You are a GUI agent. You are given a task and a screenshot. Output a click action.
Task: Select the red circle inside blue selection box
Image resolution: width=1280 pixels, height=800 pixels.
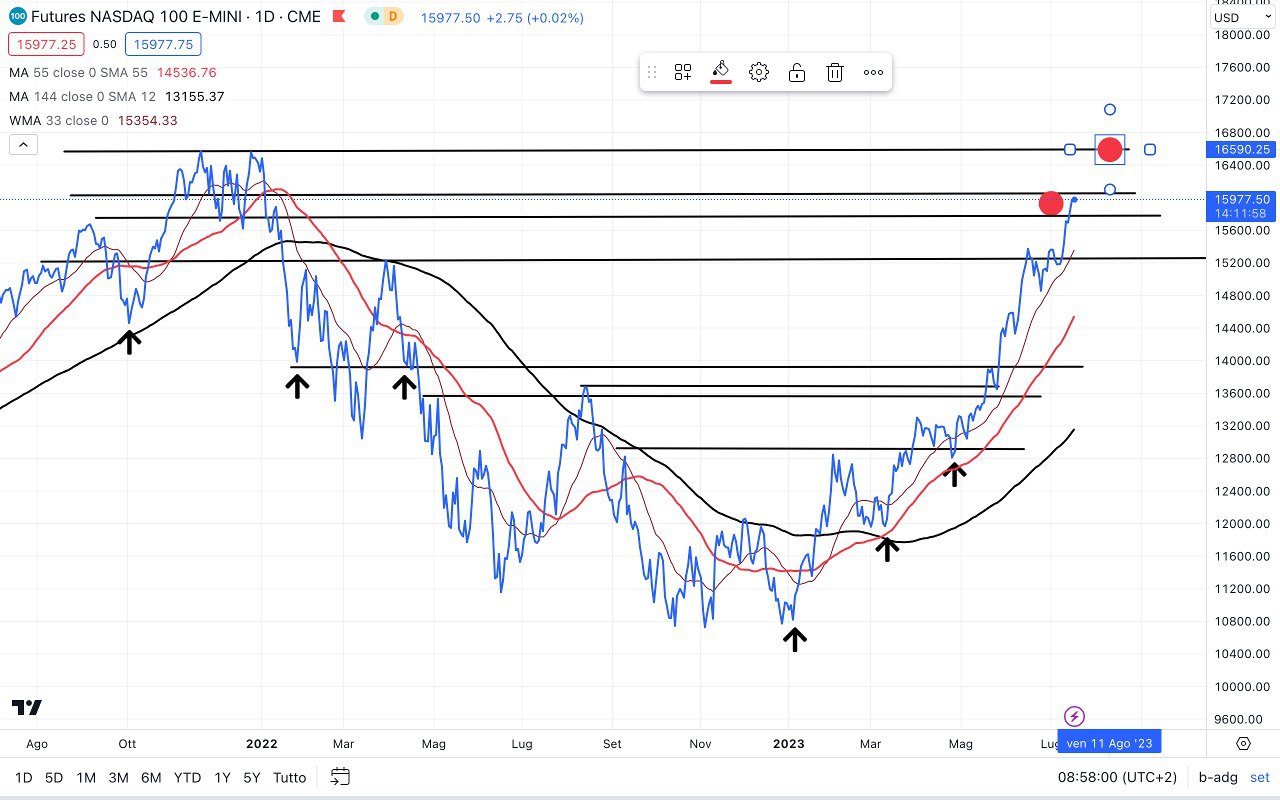click(x=1110, y=150)
